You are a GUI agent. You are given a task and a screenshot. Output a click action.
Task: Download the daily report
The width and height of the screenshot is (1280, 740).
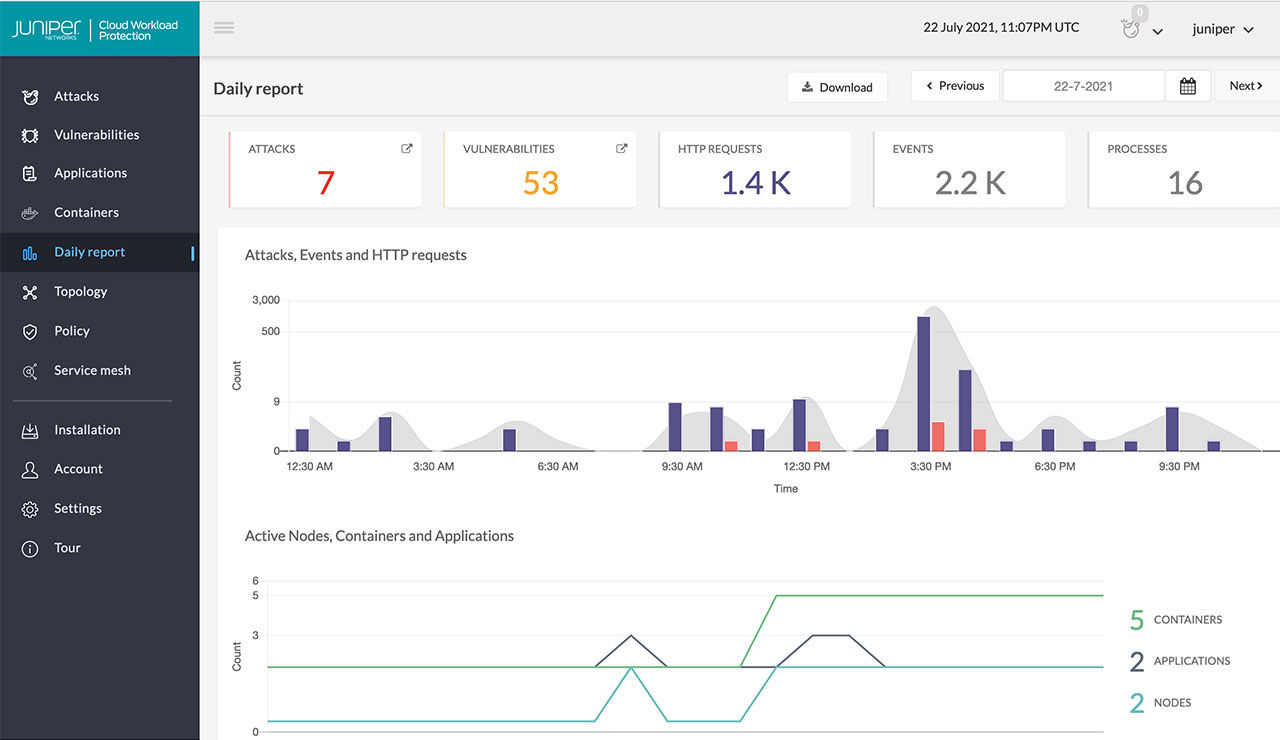click(x=837, y=87)
